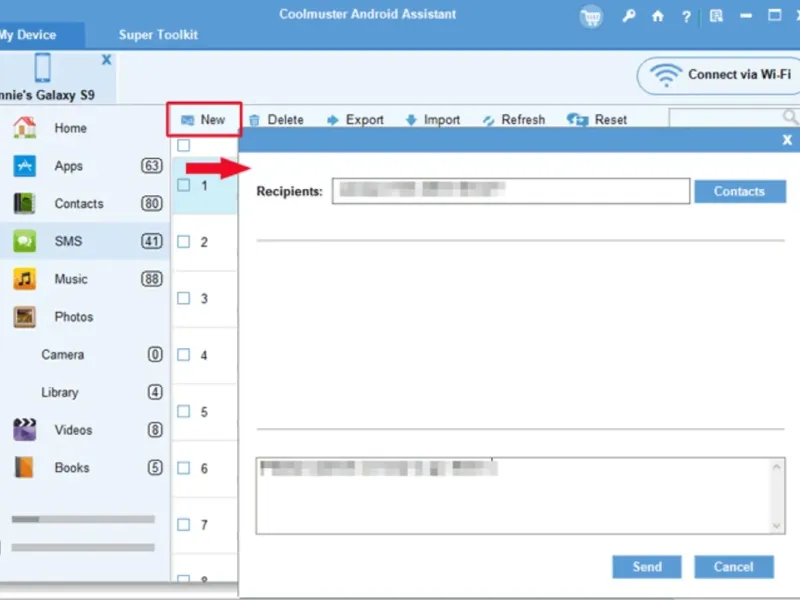Screen dimensions: 800x600
Task: Close the new message dialog
Action: coord(787,140)
